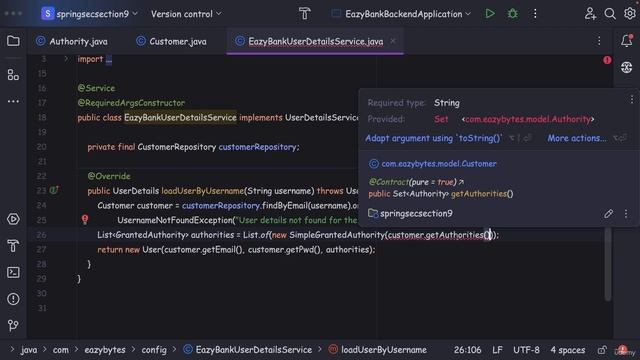The image size is (640, 360).
Task: Open the Notifications bell icon
Action: point(627,40)
